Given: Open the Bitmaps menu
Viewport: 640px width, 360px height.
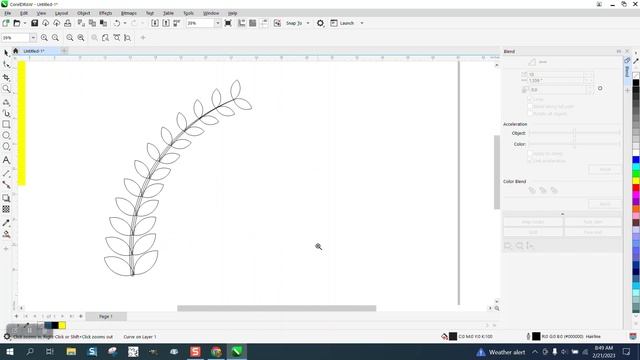Looking at the screenshot, I should click(x=129, y=13).
